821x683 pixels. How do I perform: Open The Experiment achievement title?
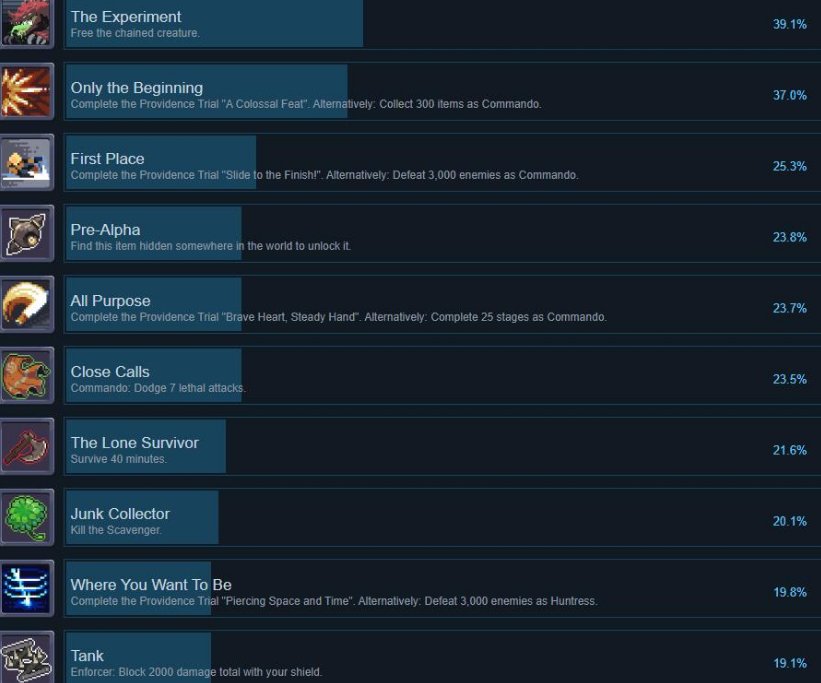(126, 17)
